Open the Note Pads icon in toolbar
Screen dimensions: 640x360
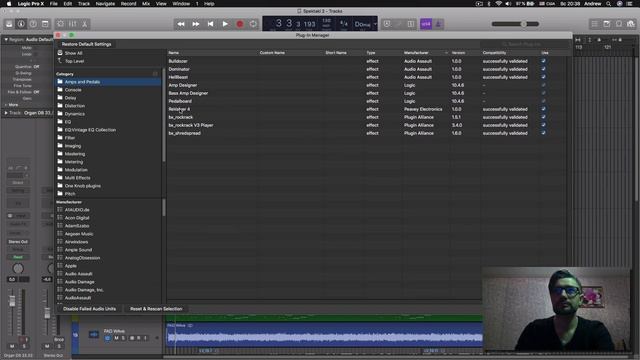[607, 24]
